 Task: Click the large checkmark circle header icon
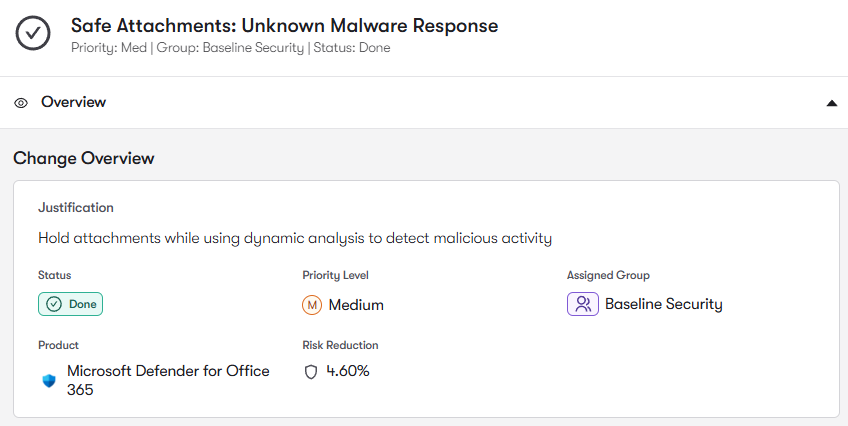tap(33, 33)
